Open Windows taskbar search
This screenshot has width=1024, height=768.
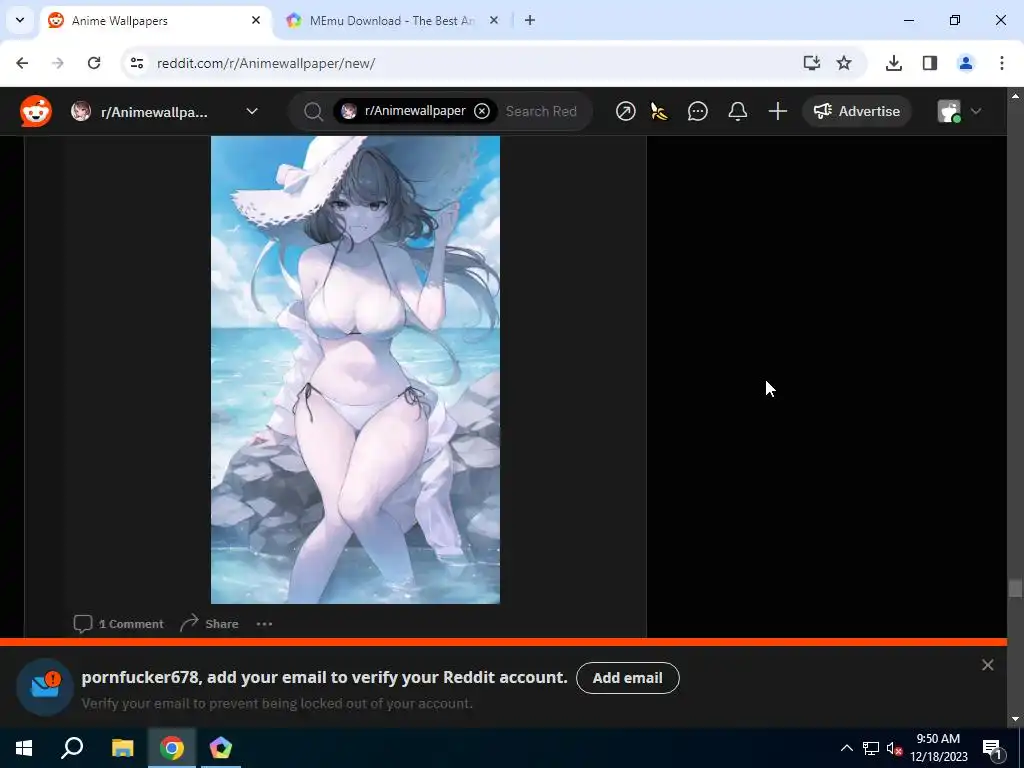point(72,748)
